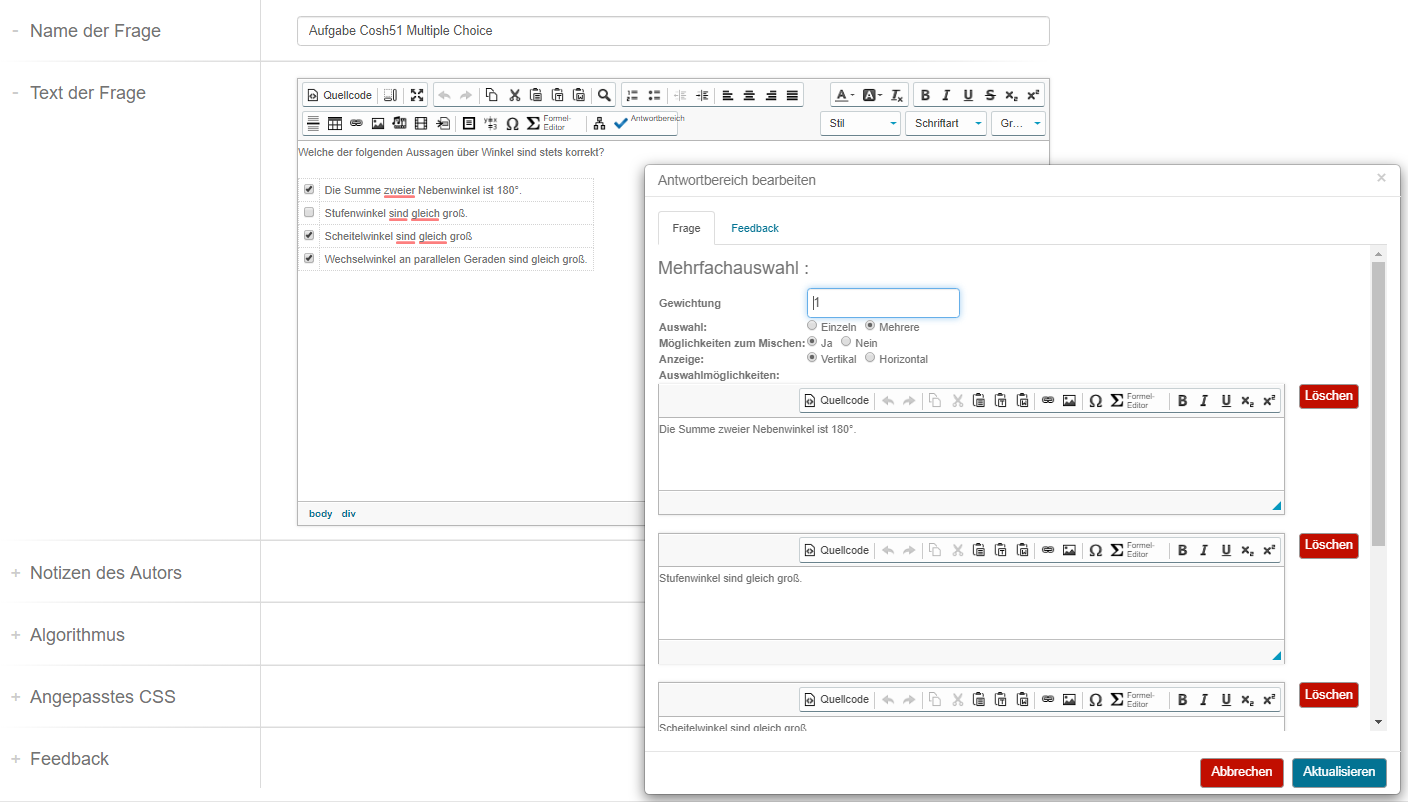Viewport: 1408px width, 802px height.
Task: Set Möglichkeiten zum Mischen to Nein
Action: 846,342
